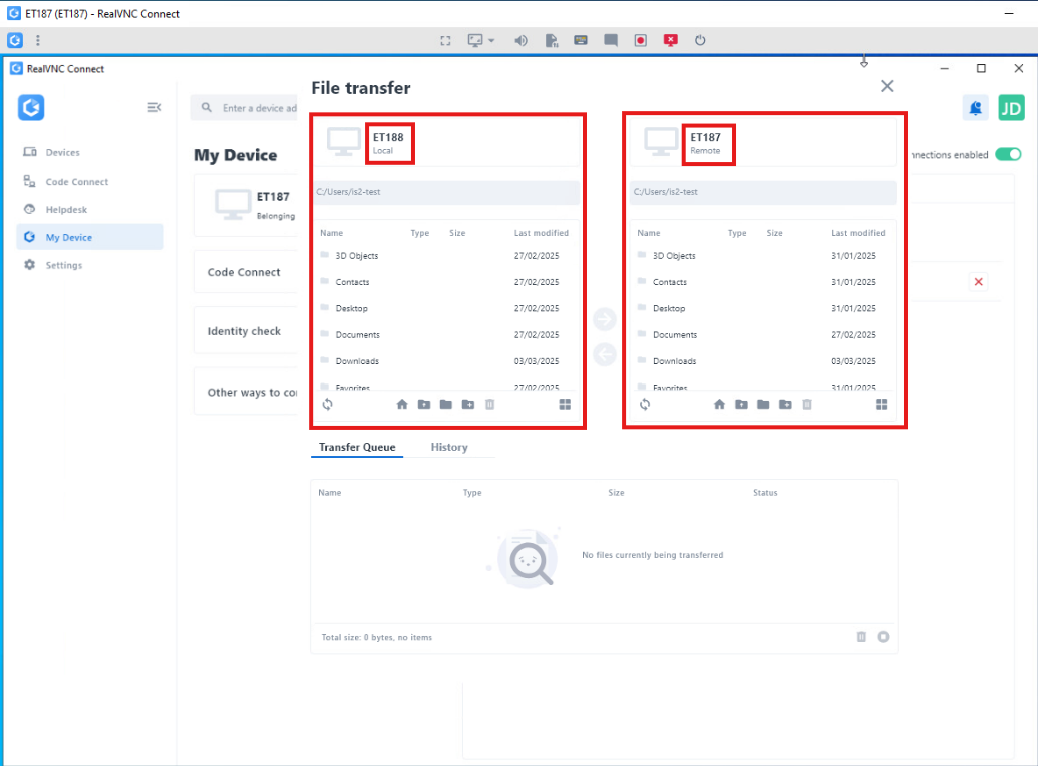The image size is (1038, 766).
Task: Switch local pane to grid view
Action: tap(565, 405)
